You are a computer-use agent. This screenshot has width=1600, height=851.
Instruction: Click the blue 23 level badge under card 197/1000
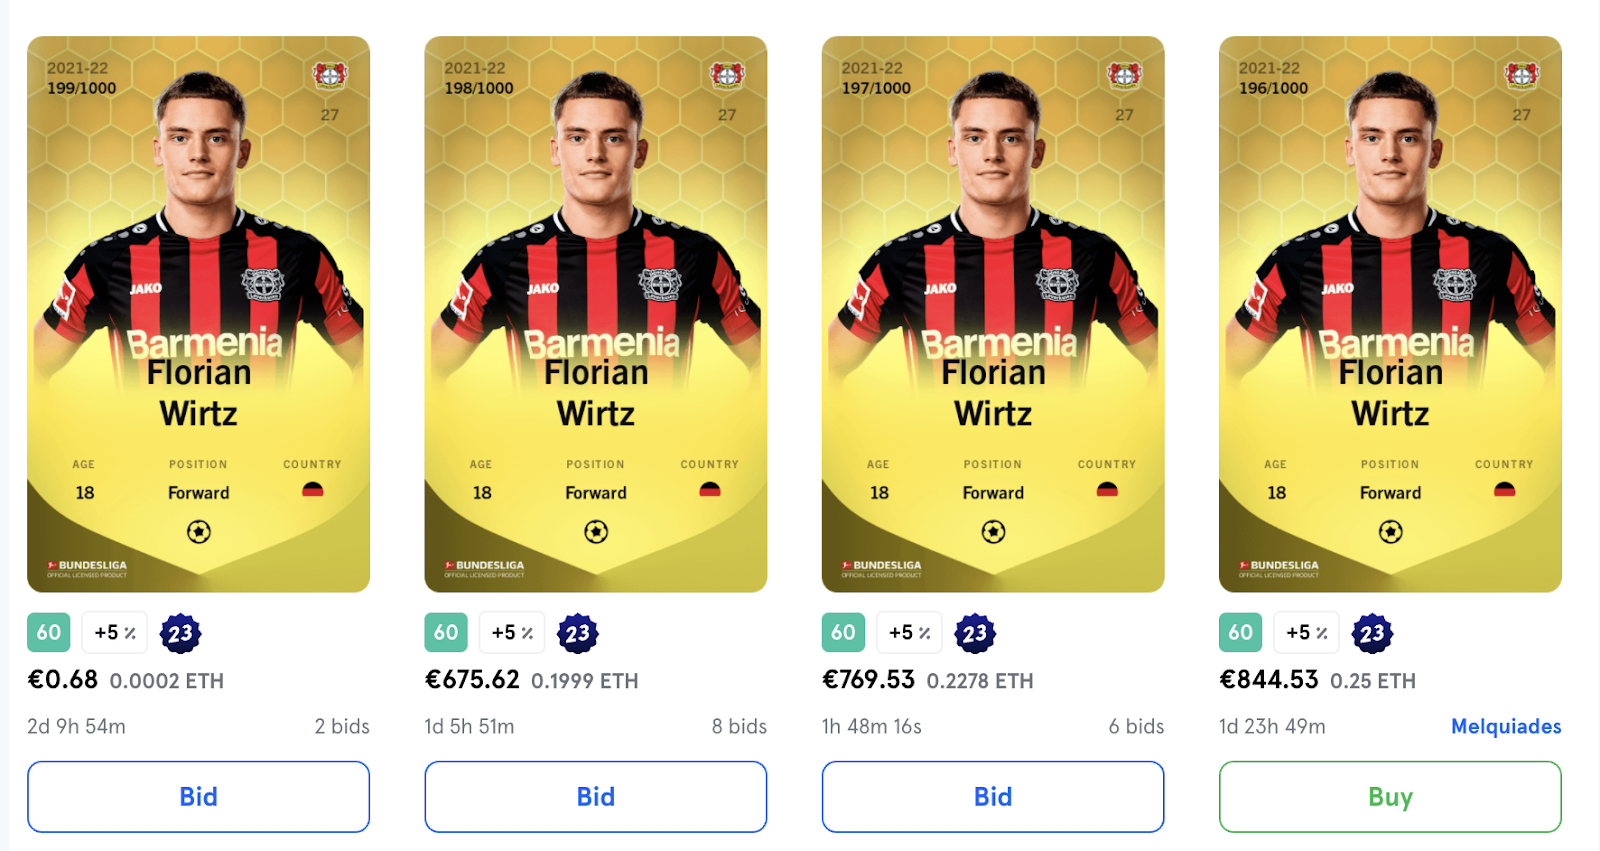pyautogui.click(x=975, y=633)
